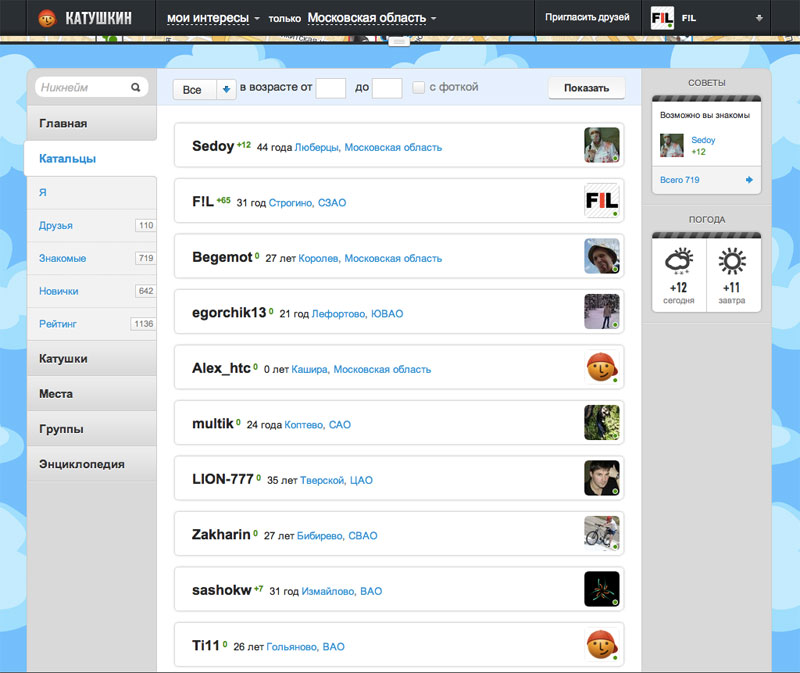Select the Катальцы sidebar tab
The width and height of the screenshot is (800, 673).
[91, 158]
